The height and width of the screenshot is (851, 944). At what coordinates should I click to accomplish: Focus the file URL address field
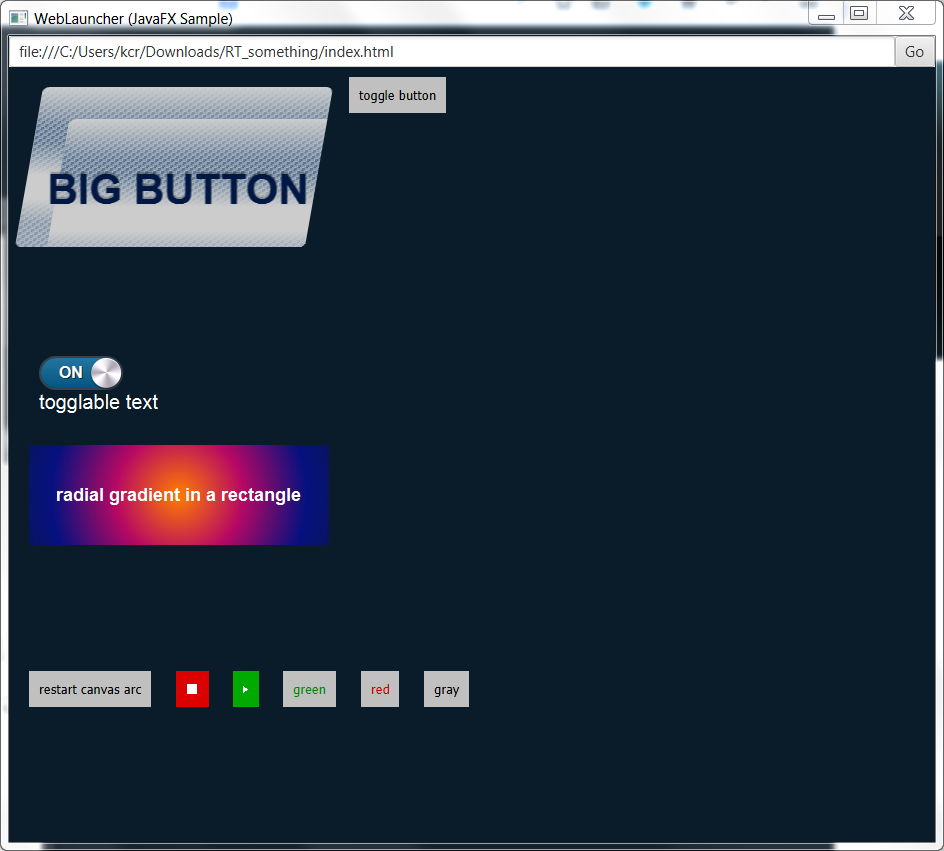(x=450, y=52)
